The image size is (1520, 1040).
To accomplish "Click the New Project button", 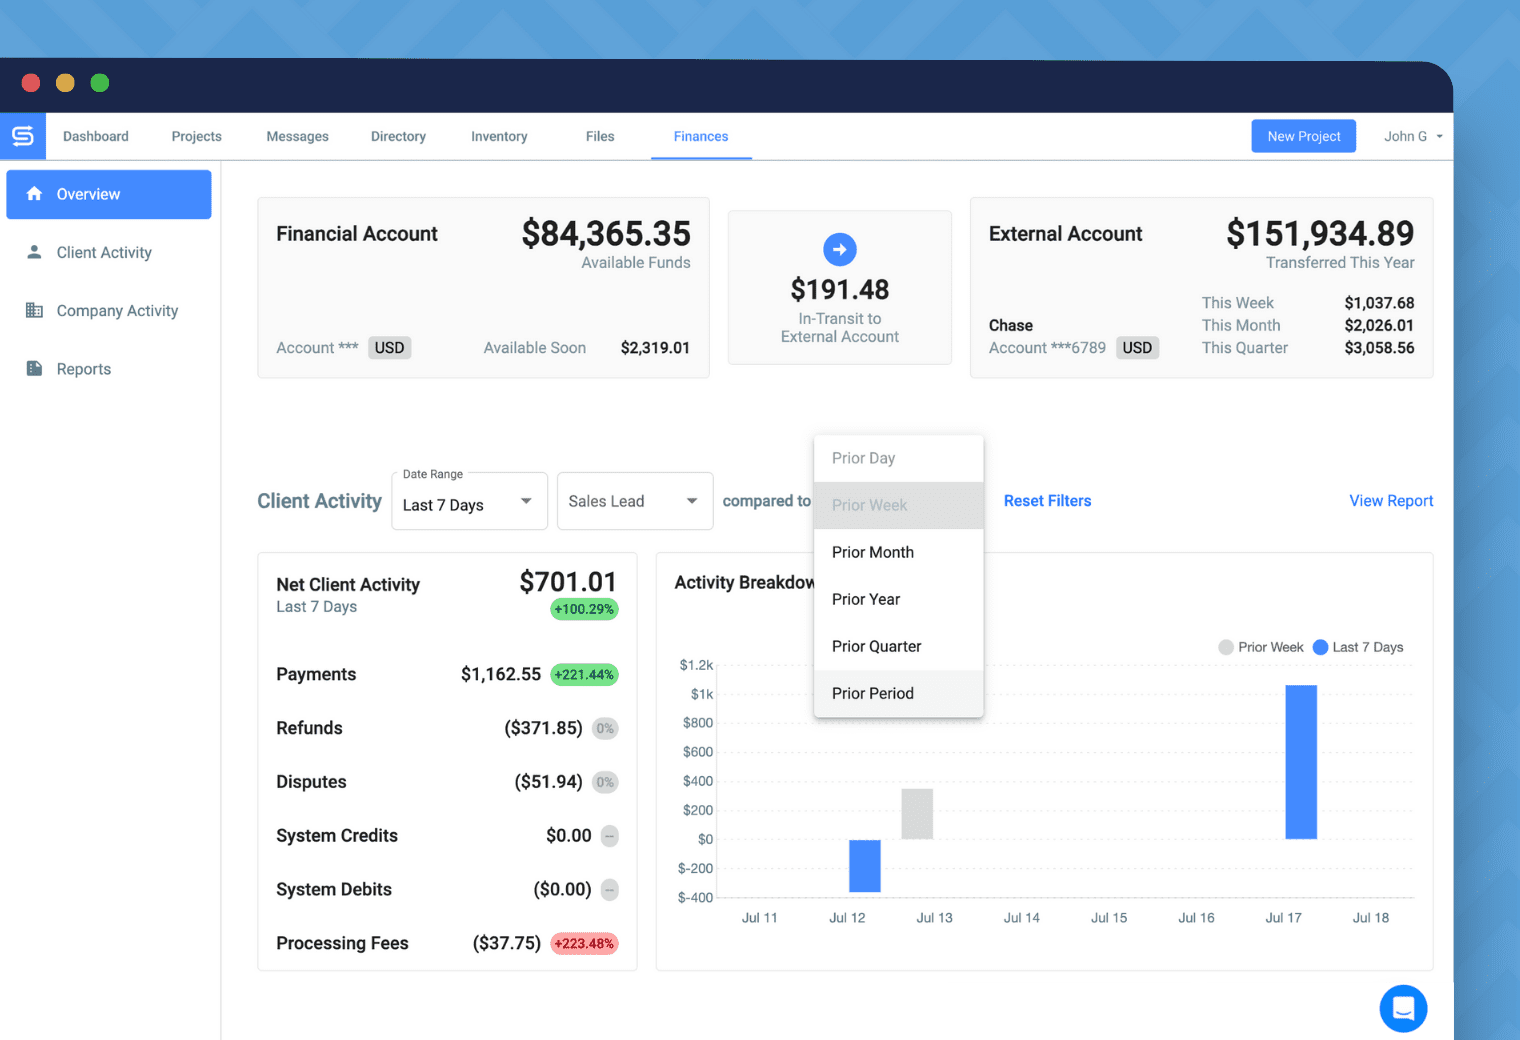I will (1303, 136).
